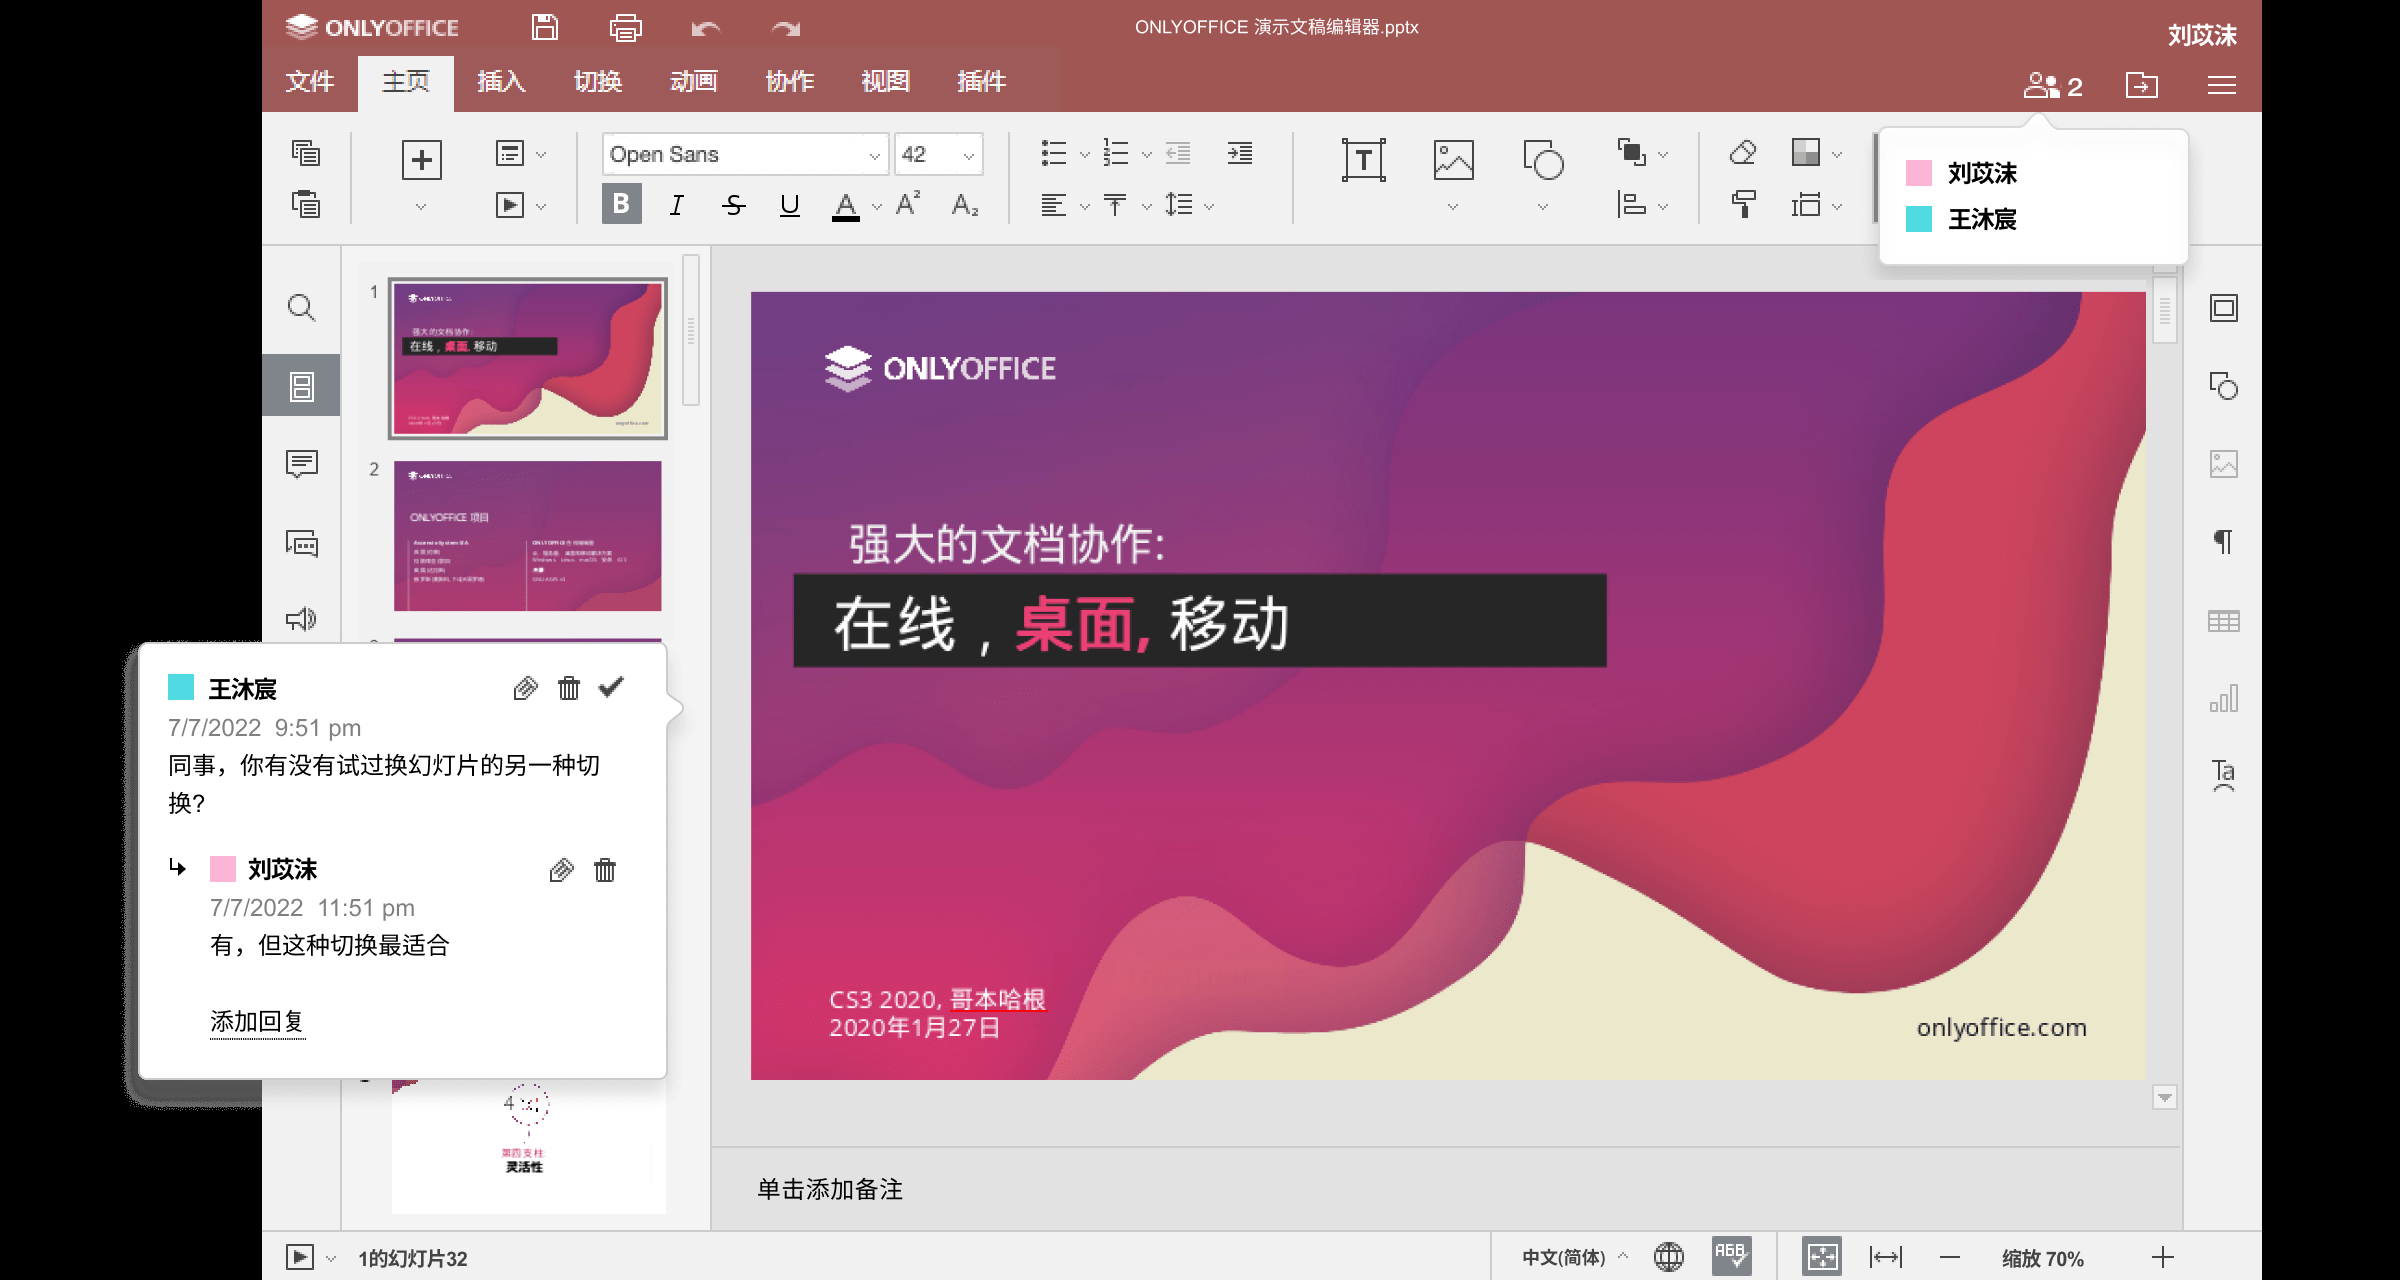Switch to the 插入 tab
The height and width of the screenshot is (1280, 2400).
click(x=501, y=82)
